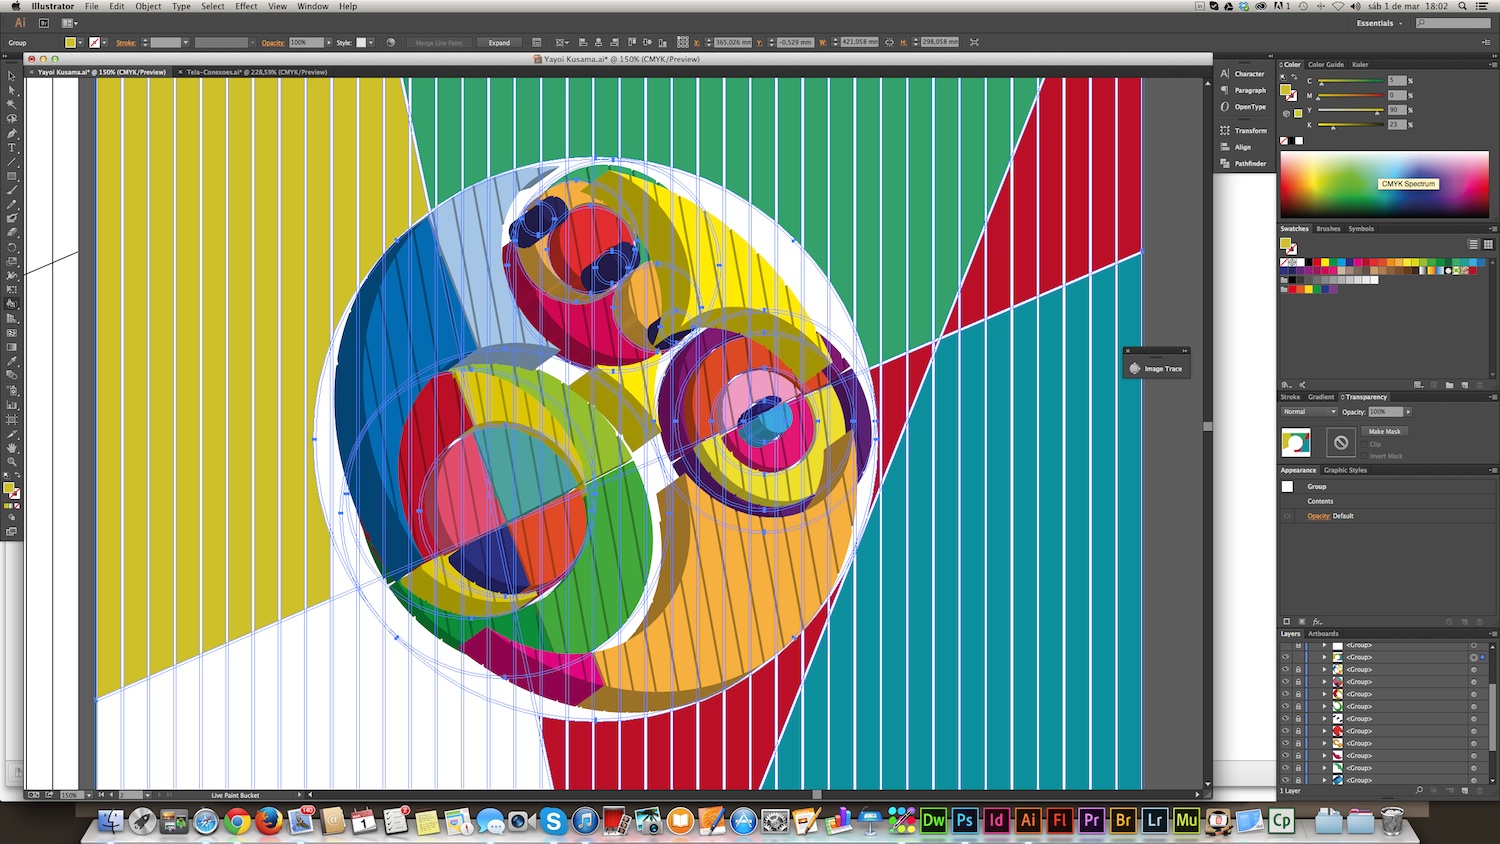This screenshot has width=1500, height=844.
Task: Open the Style dropdown in control bar
Action: coord(371,43)
